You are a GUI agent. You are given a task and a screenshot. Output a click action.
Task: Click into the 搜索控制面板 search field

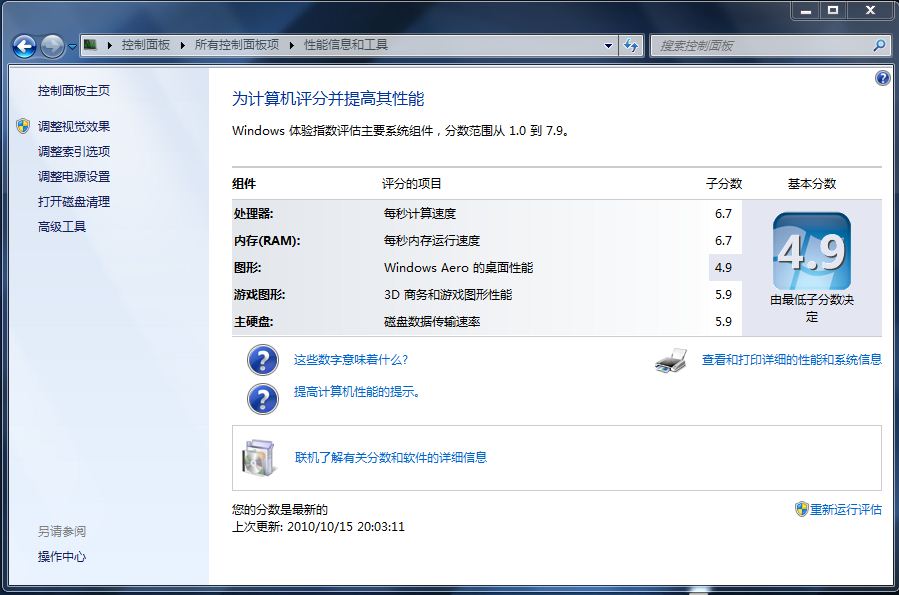coord(760,45)
